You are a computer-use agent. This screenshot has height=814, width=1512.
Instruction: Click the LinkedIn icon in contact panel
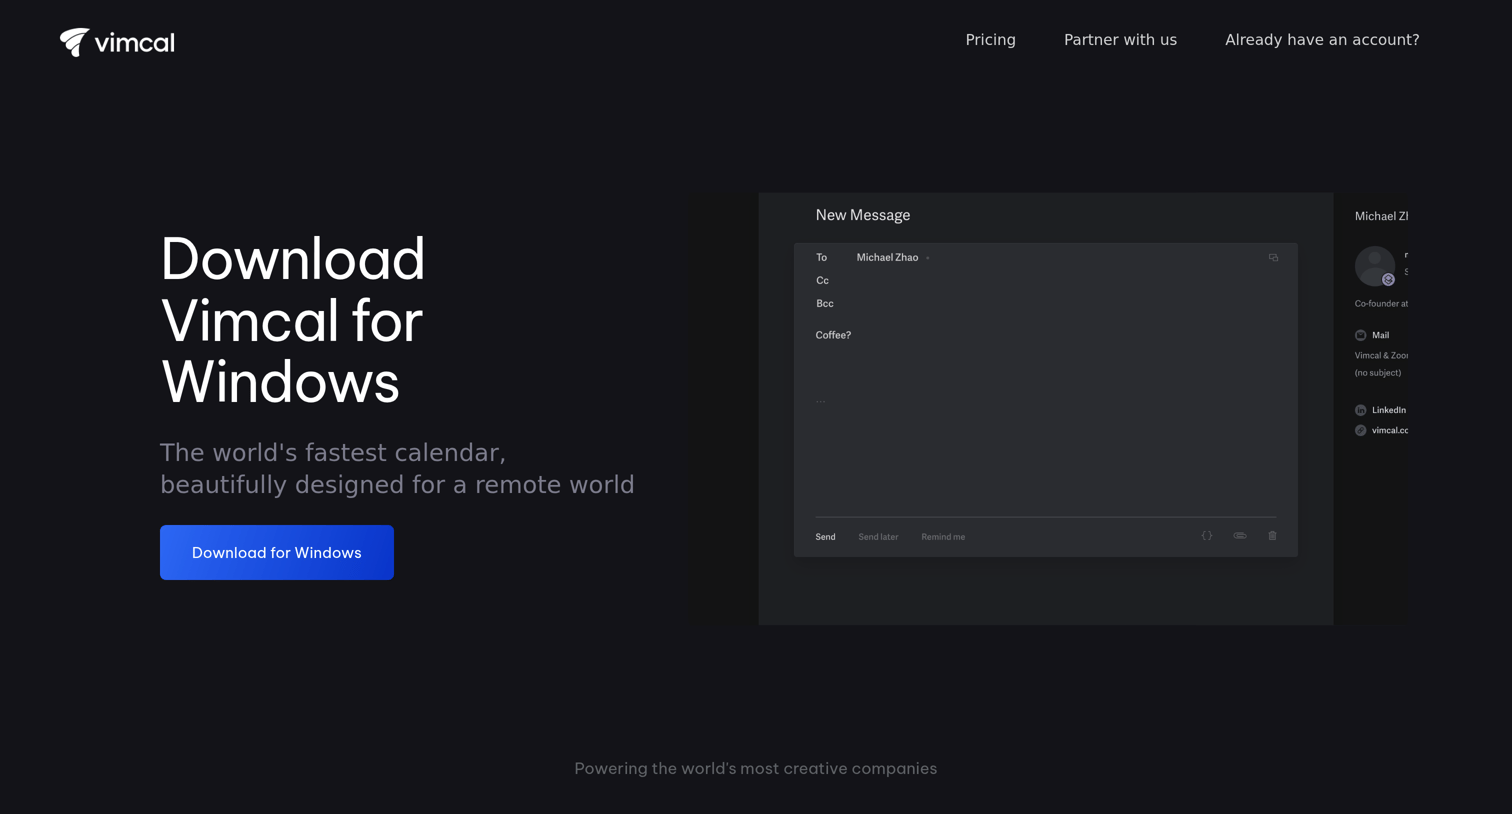coord(1360,410)
